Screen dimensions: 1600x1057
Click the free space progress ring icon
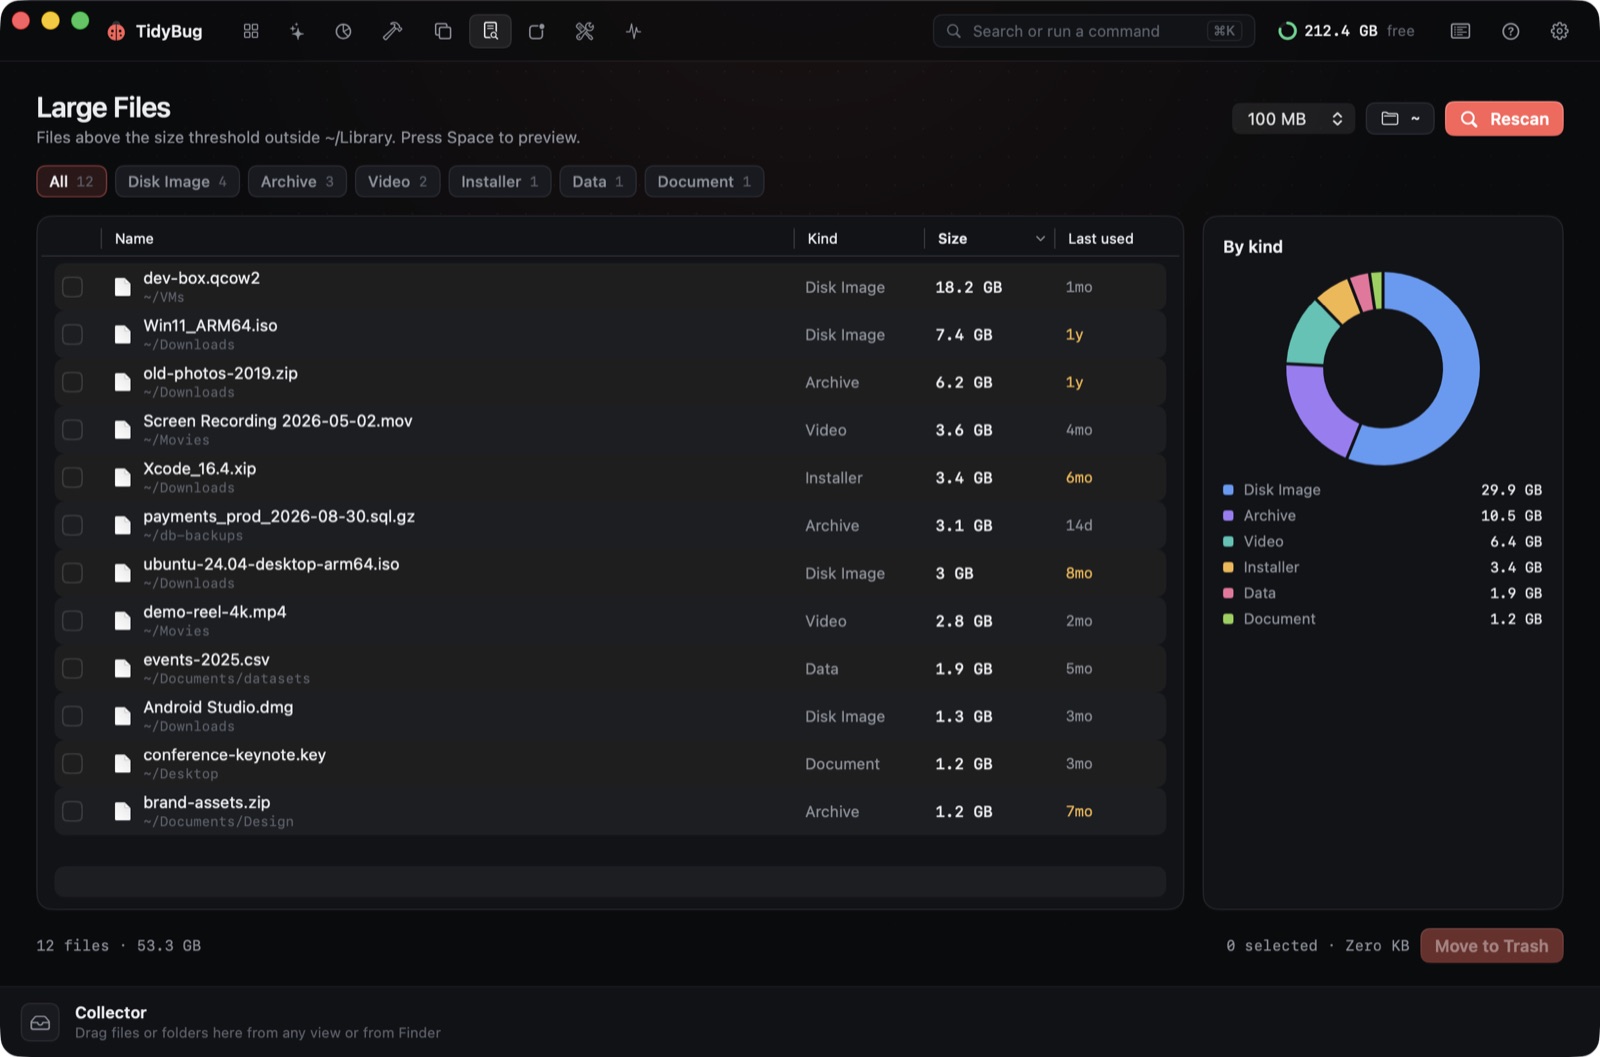click(x=1287, y=31)
